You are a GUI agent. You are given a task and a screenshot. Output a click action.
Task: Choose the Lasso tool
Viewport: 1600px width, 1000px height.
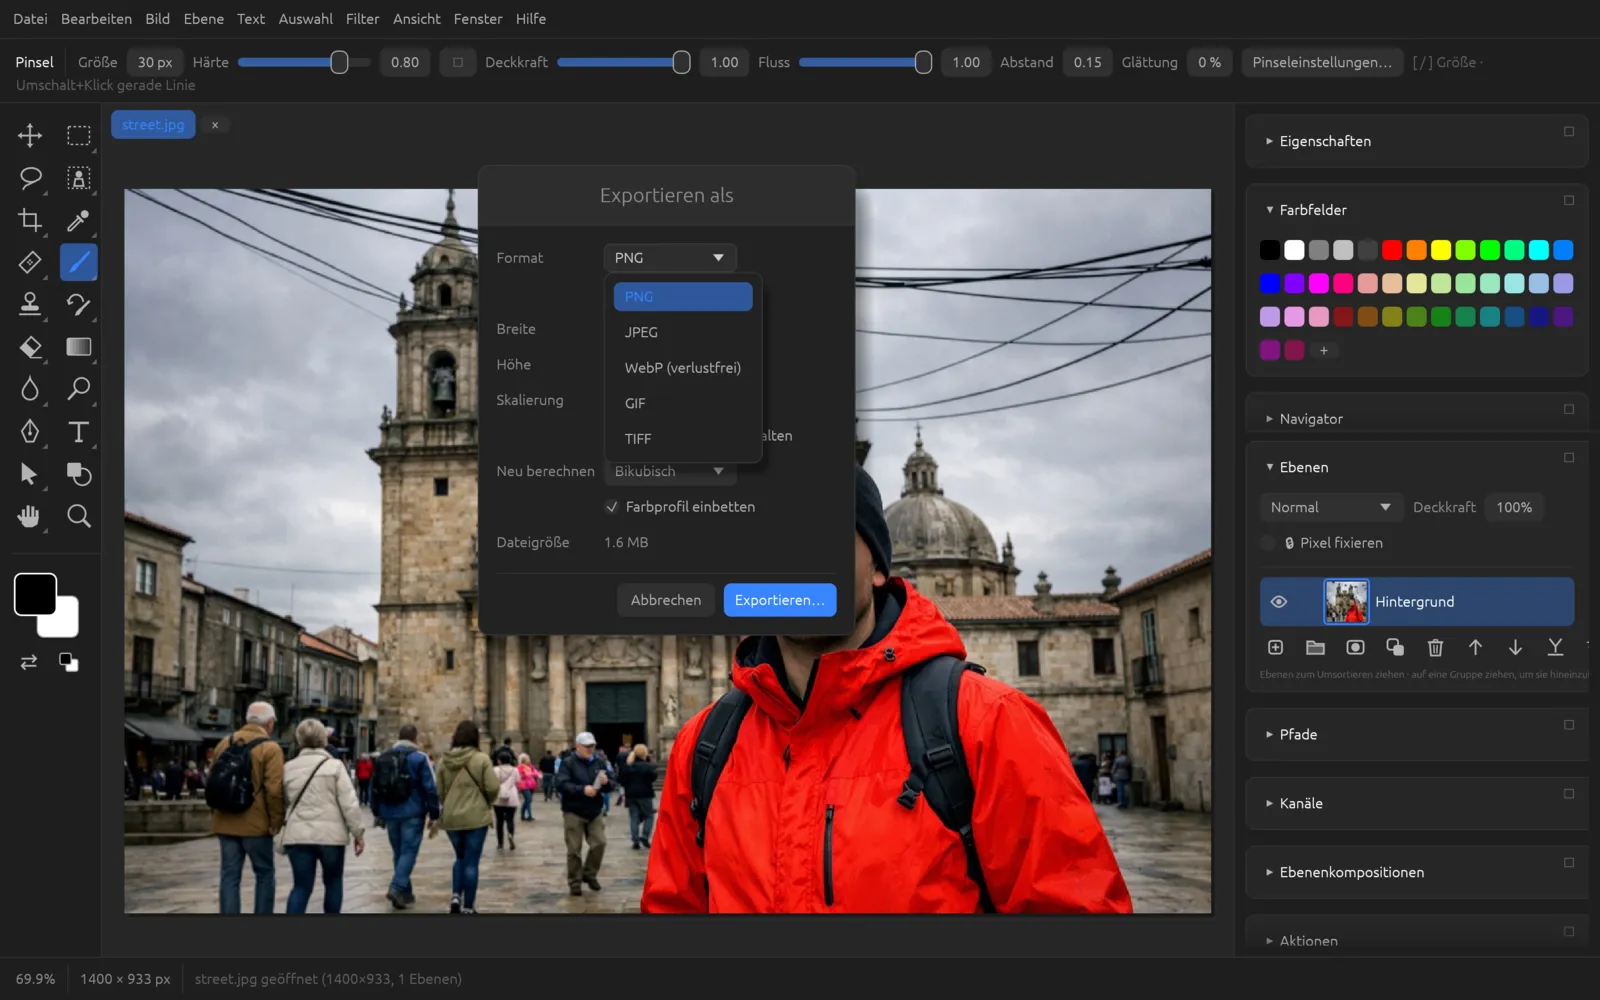[x=30, y=178]
